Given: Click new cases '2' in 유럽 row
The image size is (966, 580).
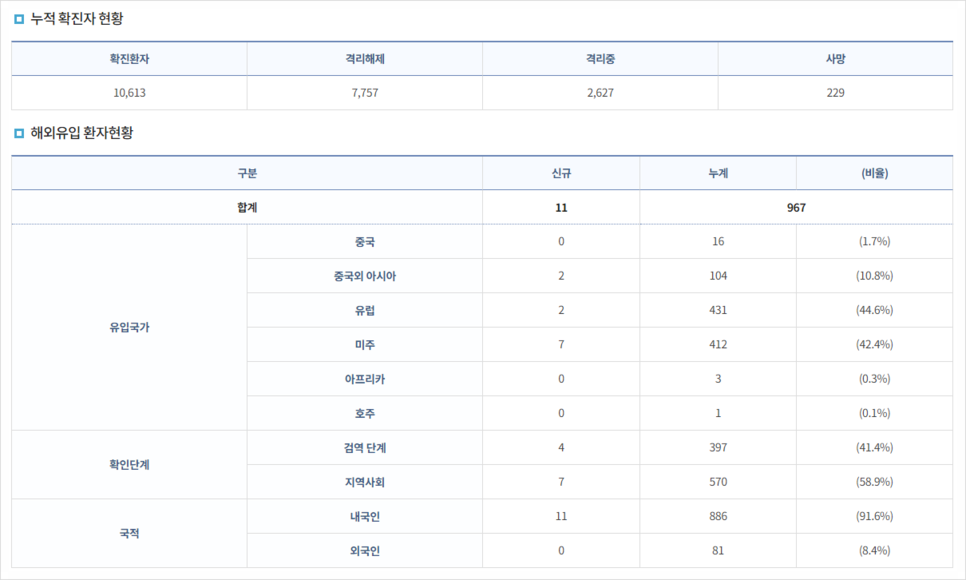Looking at the screenshot, I should pos(561,311).
